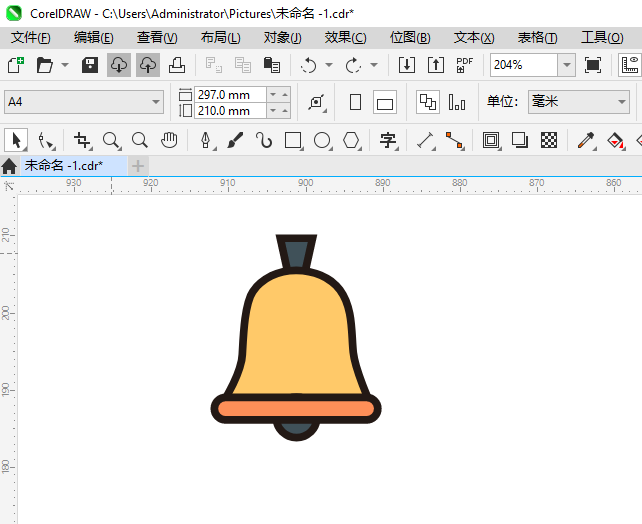642x524 pixels.
Task: Click the orange bell rim shape
Action: (296, 409)
